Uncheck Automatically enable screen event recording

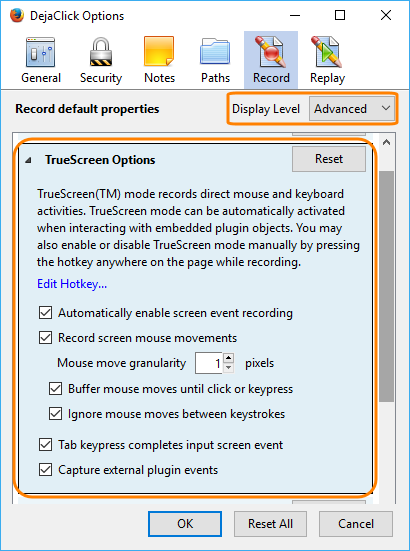point(45,312)
